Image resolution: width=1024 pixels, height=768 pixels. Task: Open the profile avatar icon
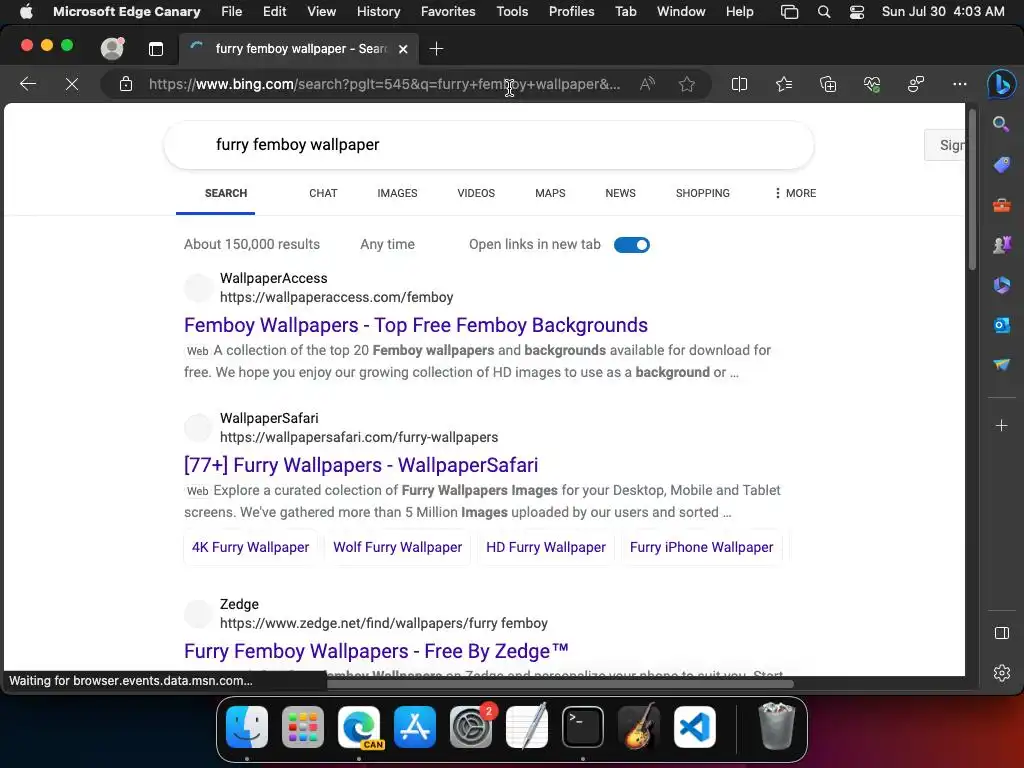click(x=112, y=49)
